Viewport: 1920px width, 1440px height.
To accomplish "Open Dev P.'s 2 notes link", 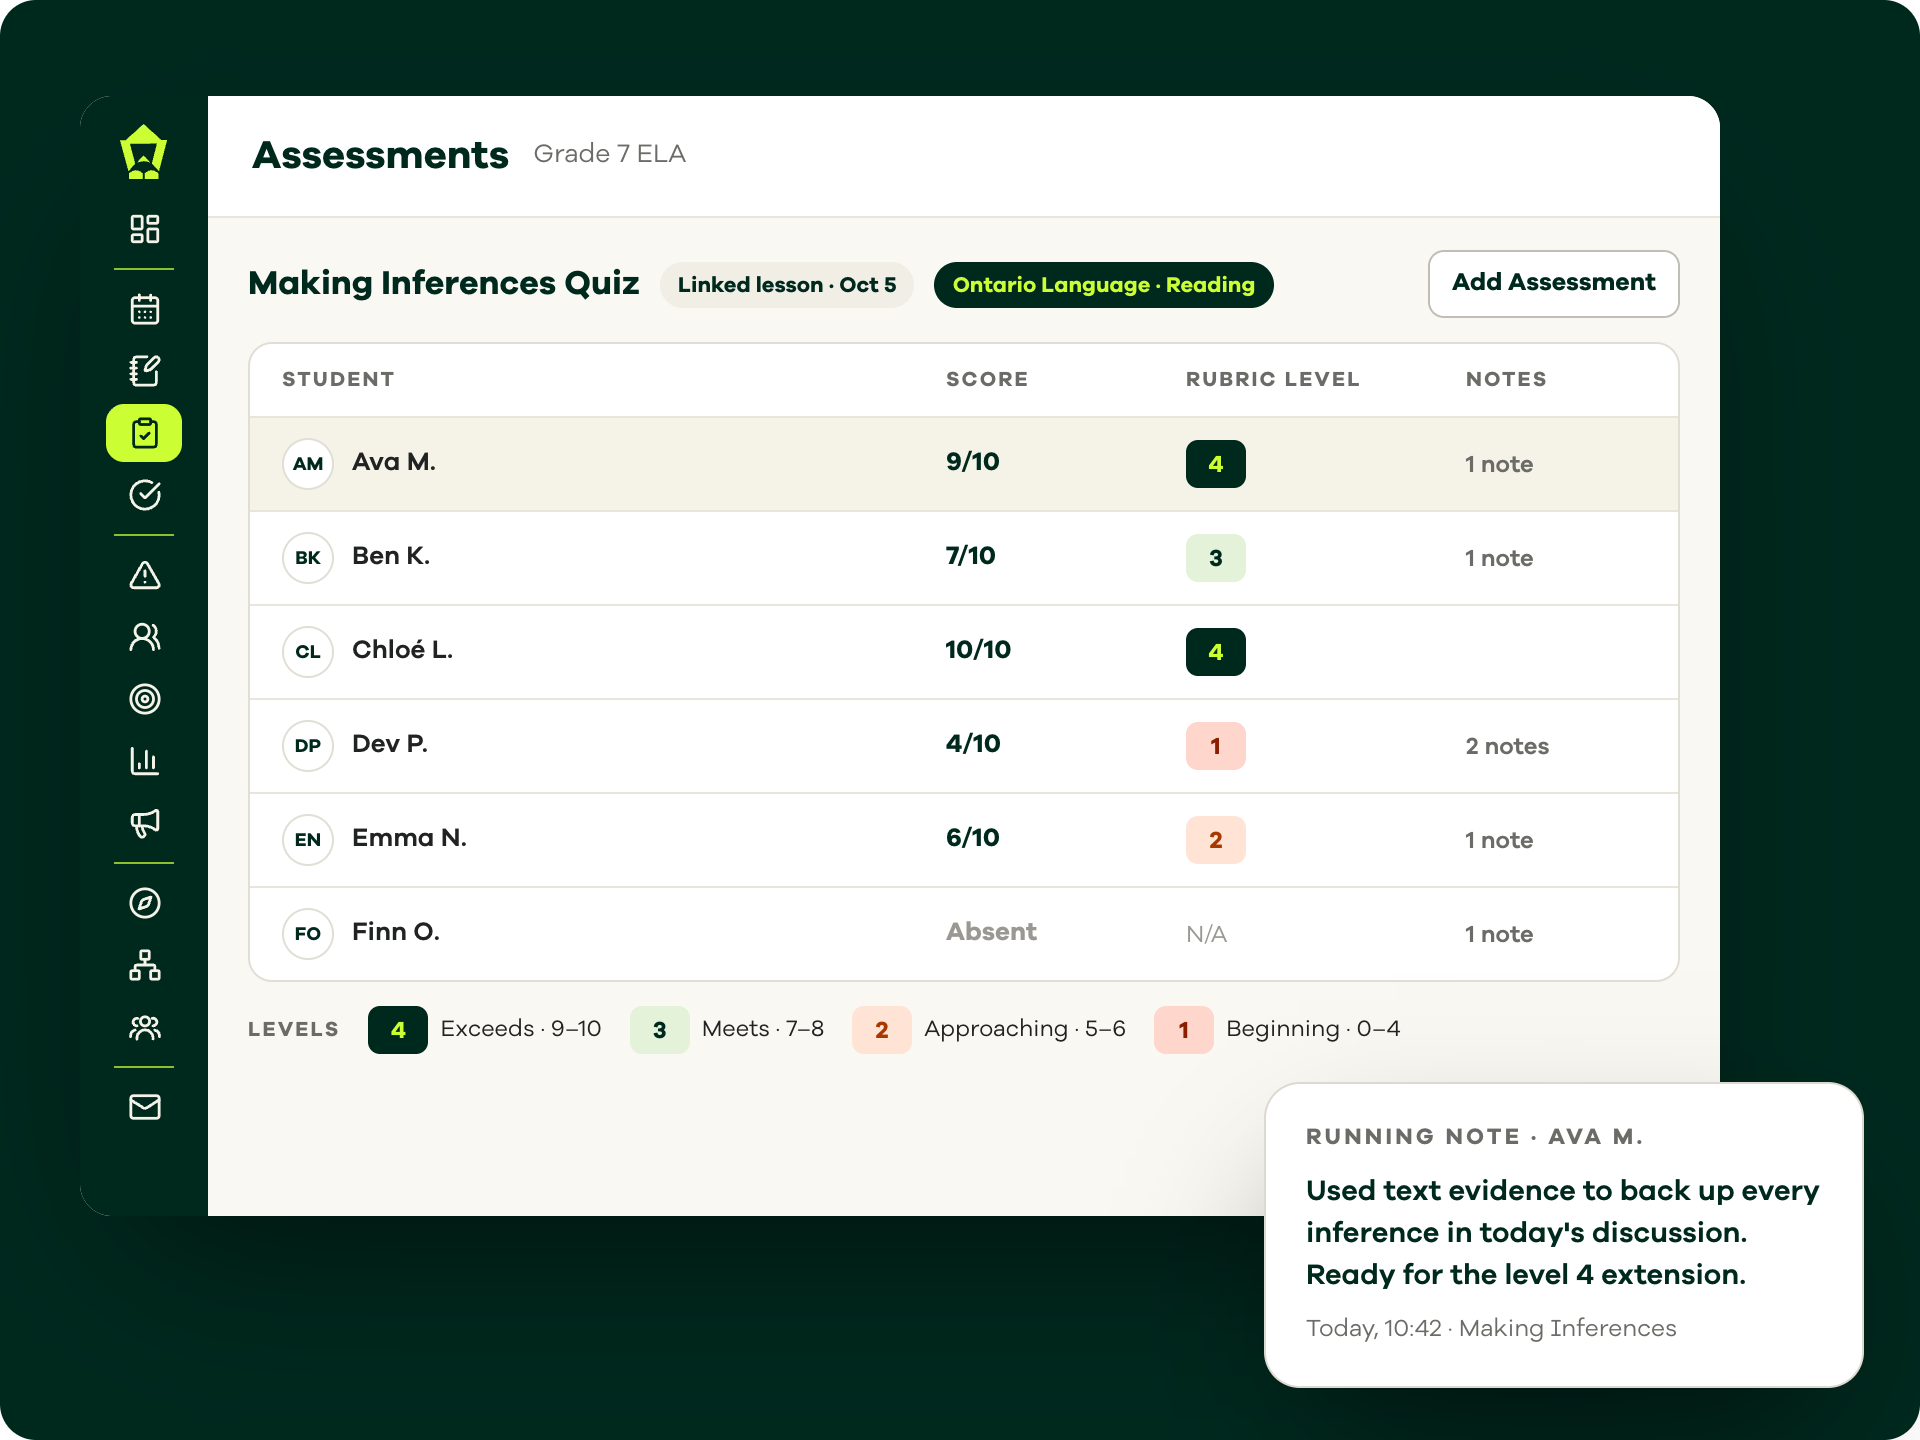I will (1506, 746).
